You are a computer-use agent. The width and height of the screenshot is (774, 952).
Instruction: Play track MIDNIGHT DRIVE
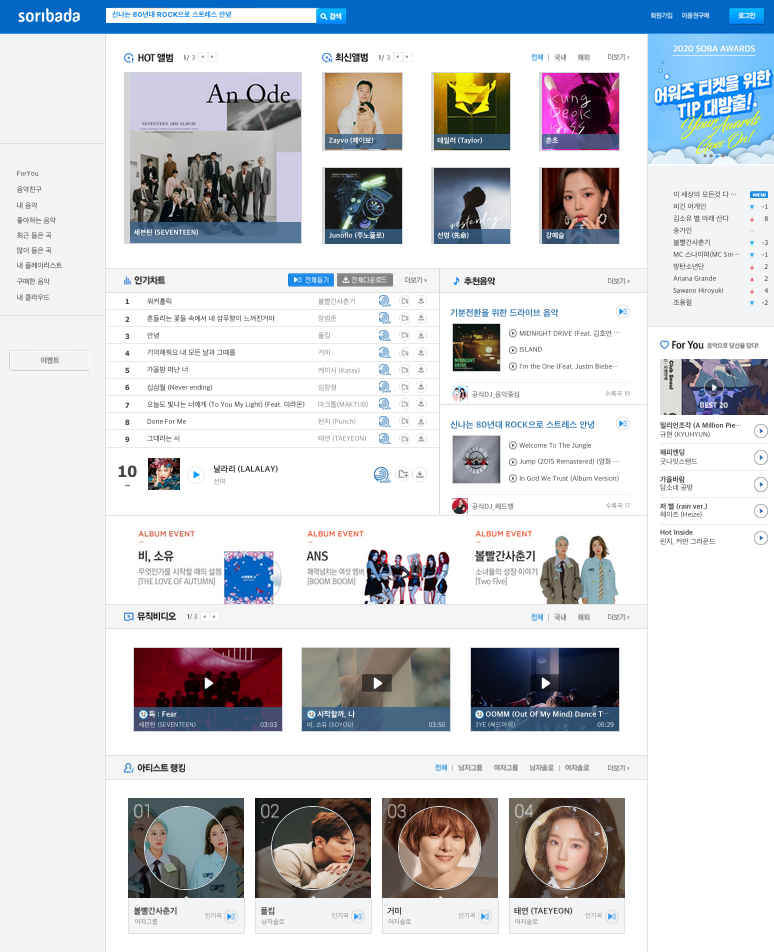pos(513,333)
